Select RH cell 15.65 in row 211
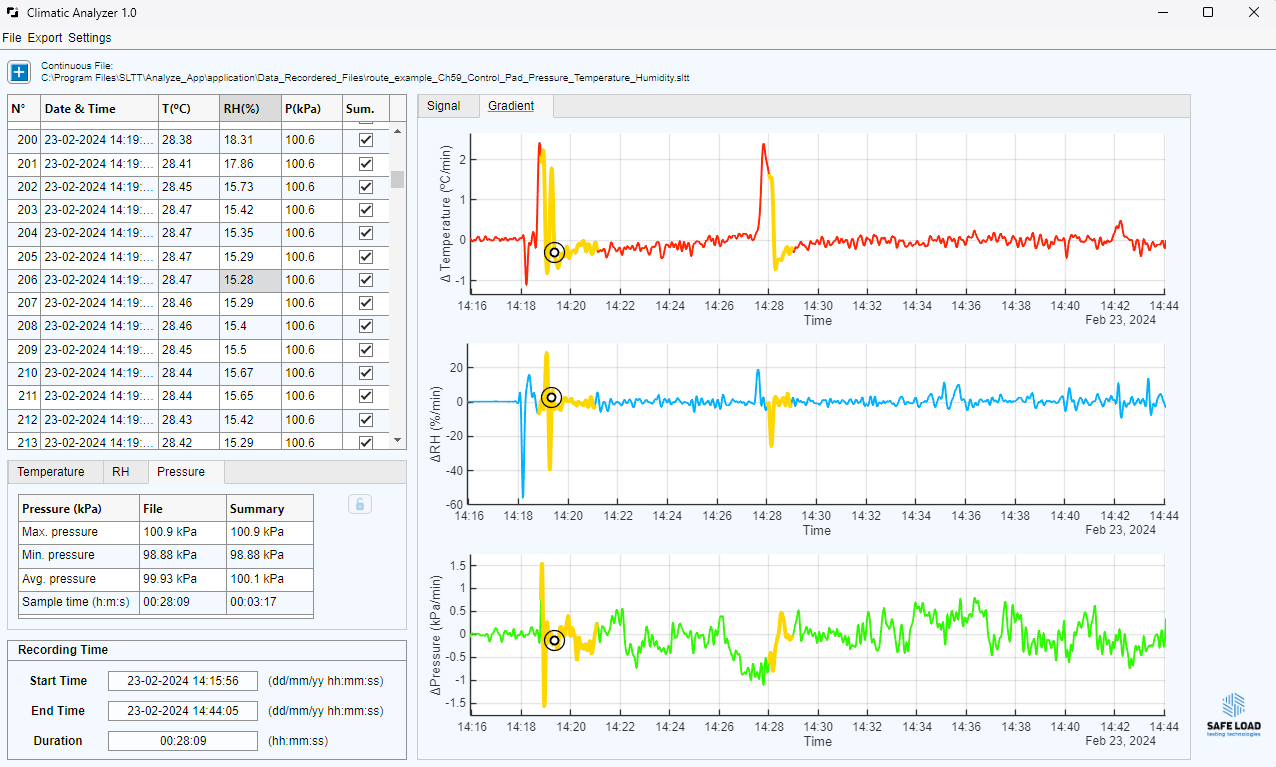1276x767 pixels. click(250, 396)
